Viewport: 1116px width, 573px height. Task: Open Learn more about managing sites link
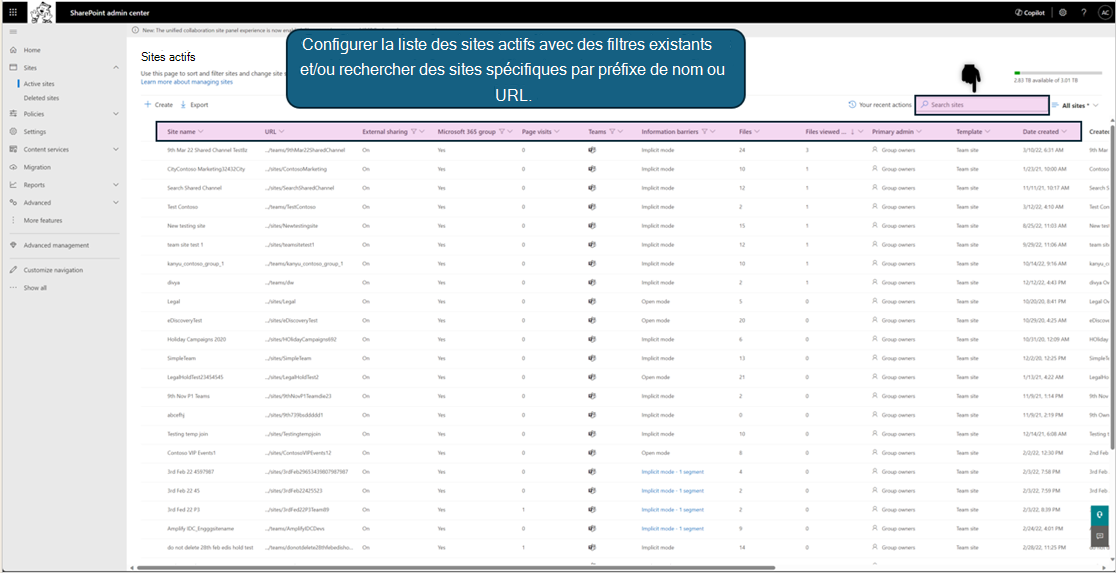point(186,82)
